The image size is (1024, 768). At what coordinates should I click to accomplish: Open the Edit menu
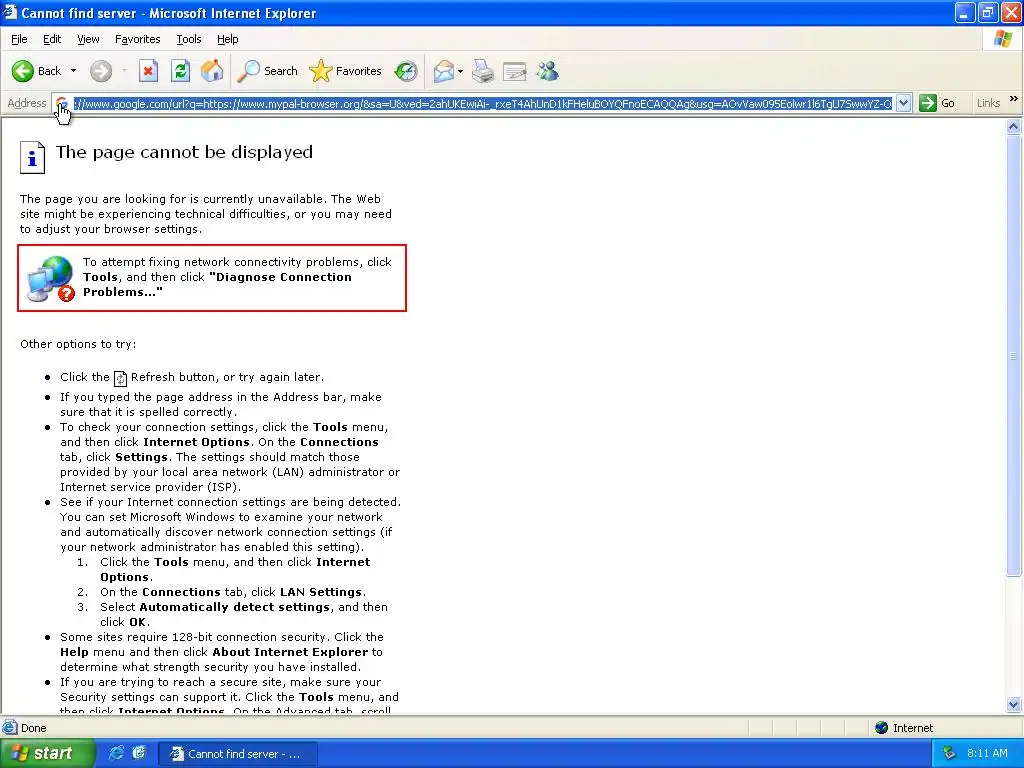tap(52, 39)
